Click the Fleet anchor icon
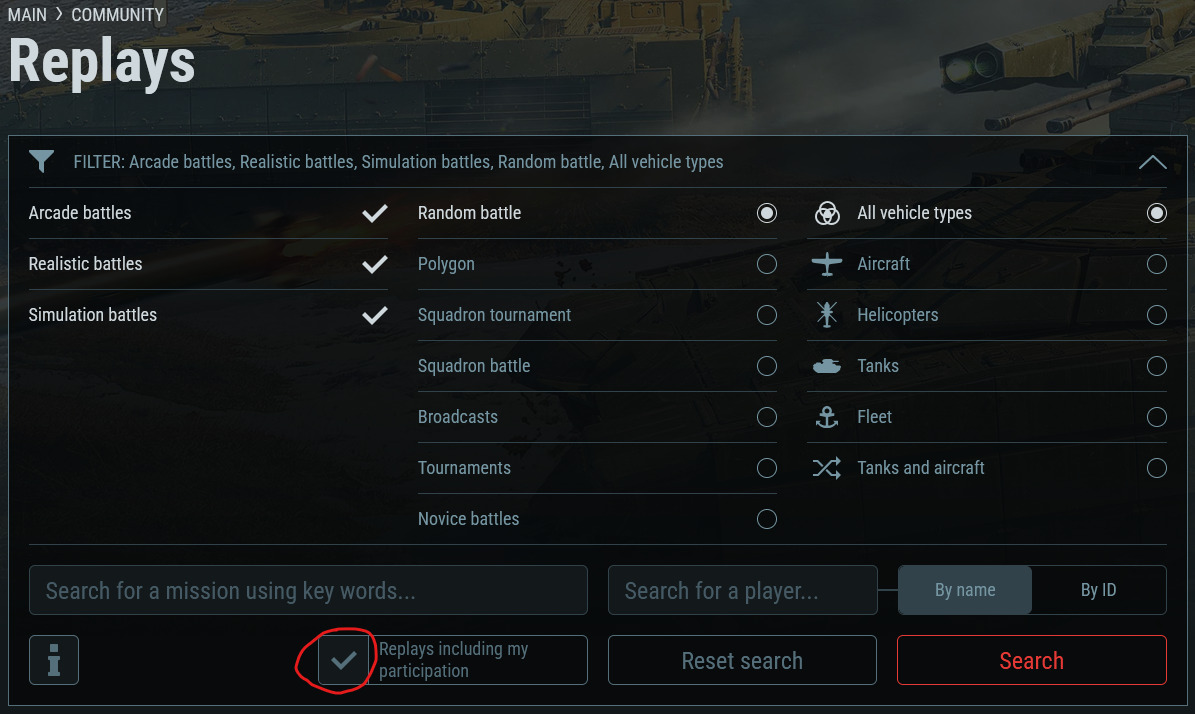 pyautogui.click(x=827, y=417)
